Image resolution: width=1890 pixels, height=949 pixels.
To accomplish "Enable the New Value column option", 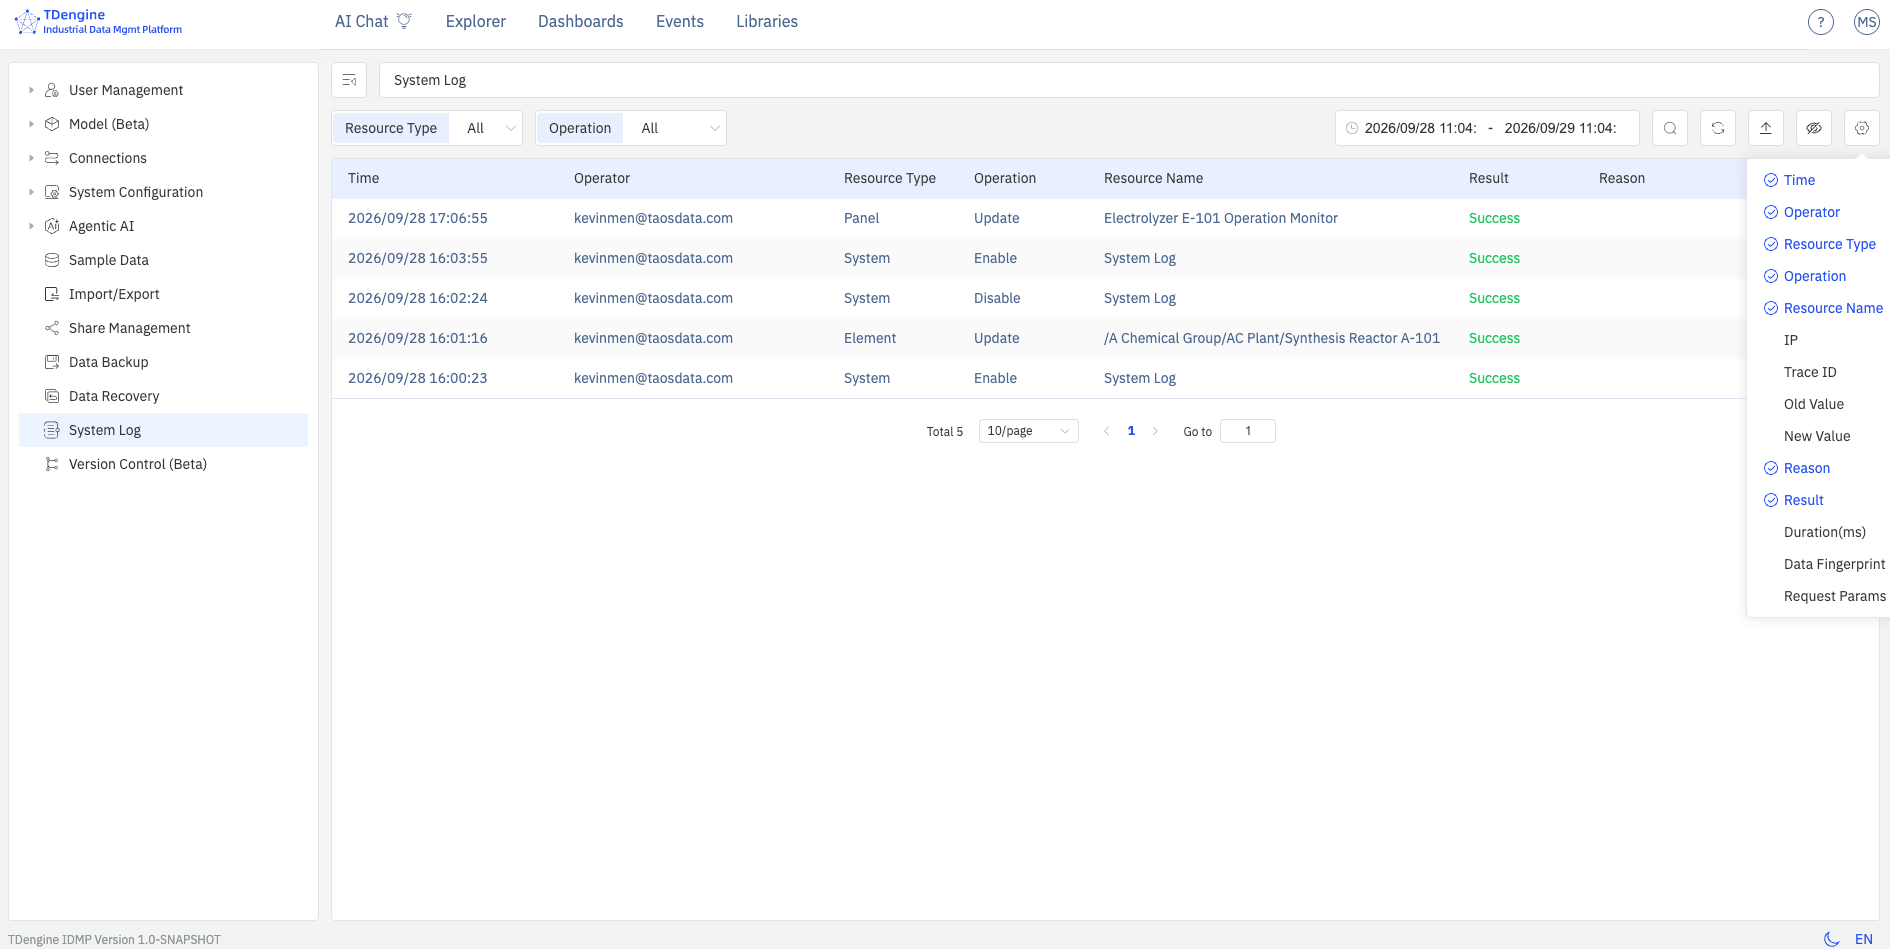I will click(1818, 436).
